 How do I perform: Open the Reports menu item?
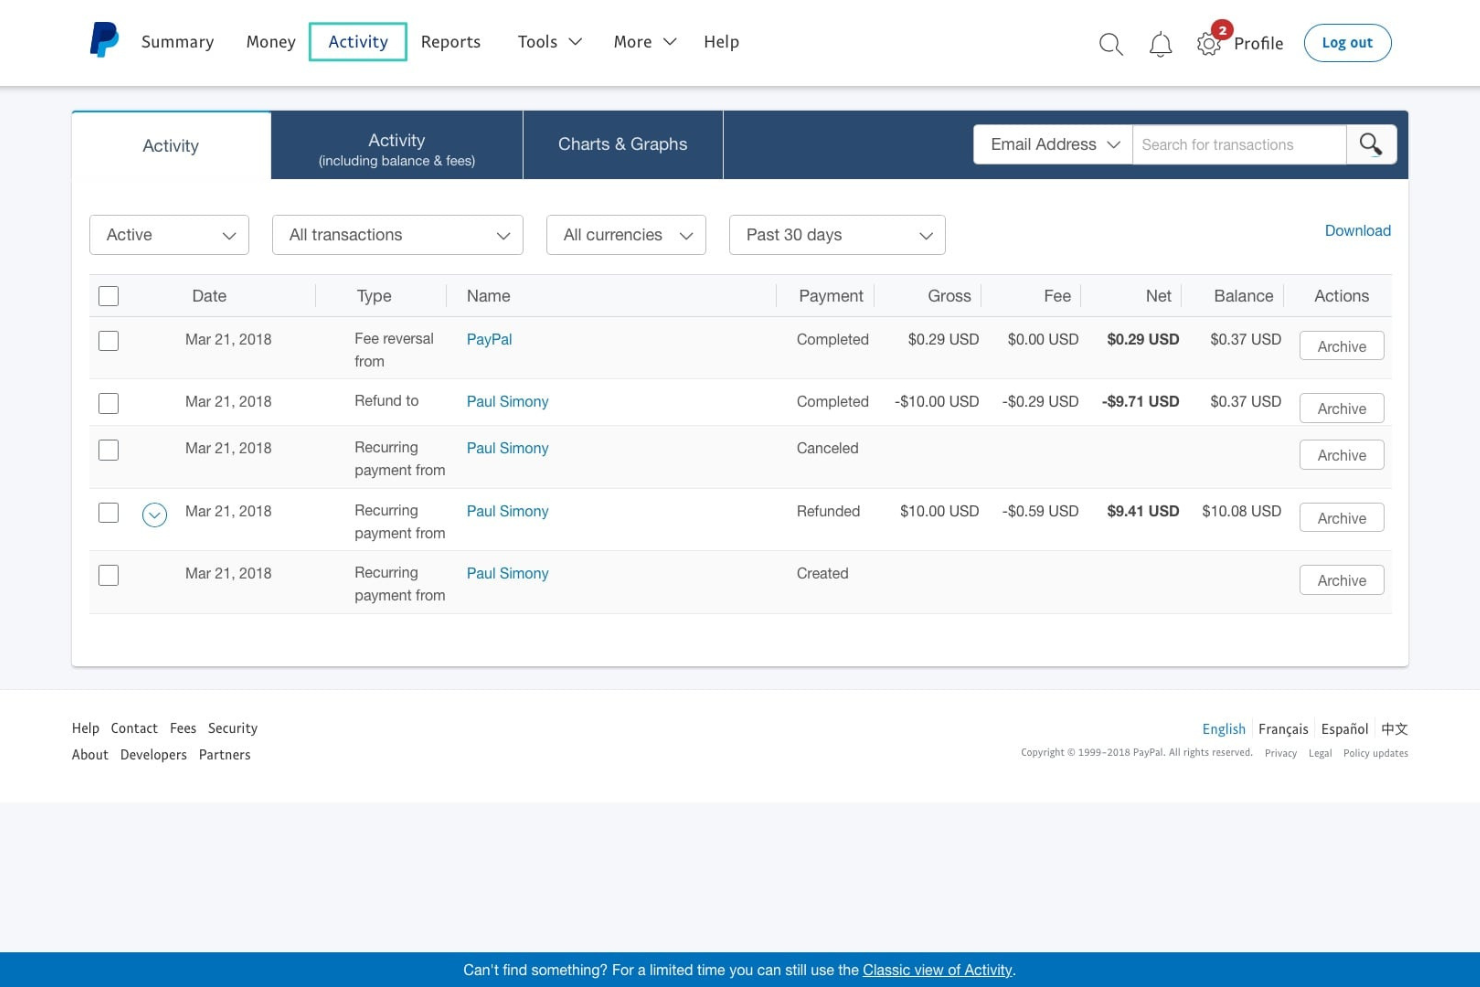click(451, 41)
